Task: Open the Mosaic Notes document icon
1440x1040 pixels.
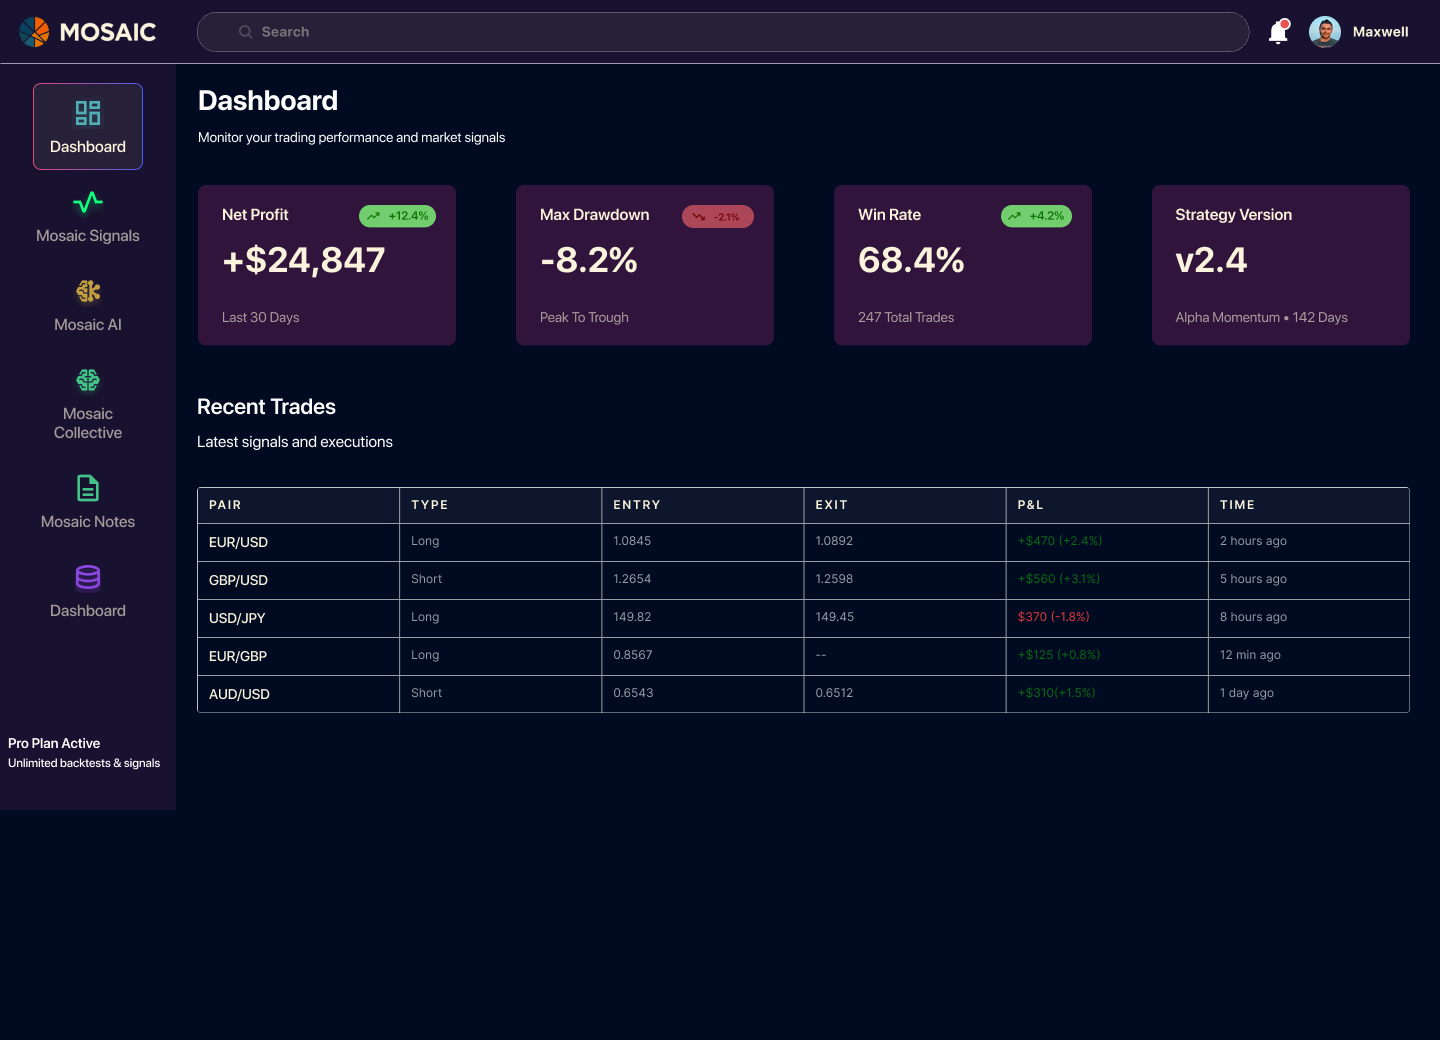Action: click(x=88, y=488)
